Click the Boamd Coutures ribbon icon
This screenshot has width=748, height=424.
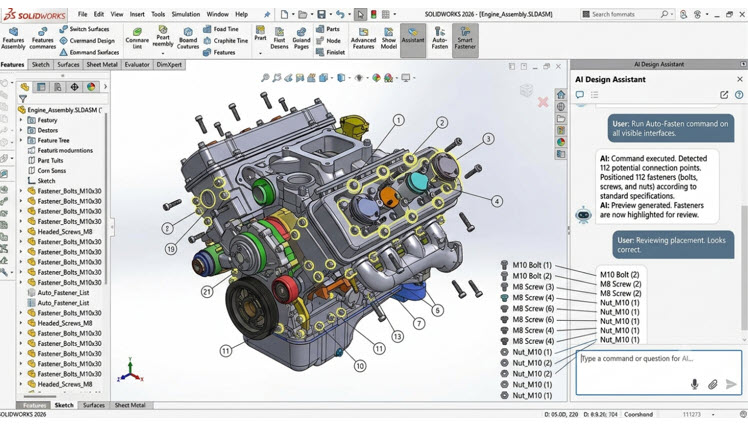click(x=188, y=38)
